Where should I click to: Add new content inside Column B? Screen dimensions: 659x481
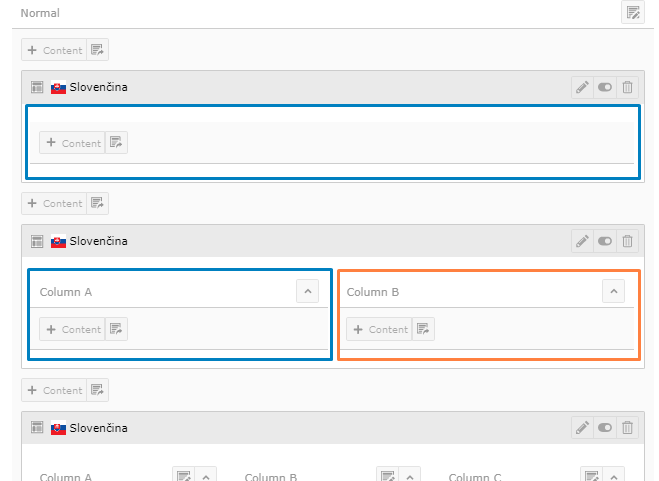point(380,329)
